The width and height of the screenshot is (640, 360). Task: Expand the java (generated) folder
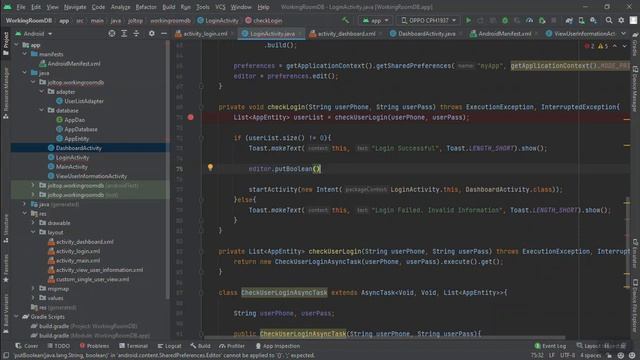coord(25,204)
